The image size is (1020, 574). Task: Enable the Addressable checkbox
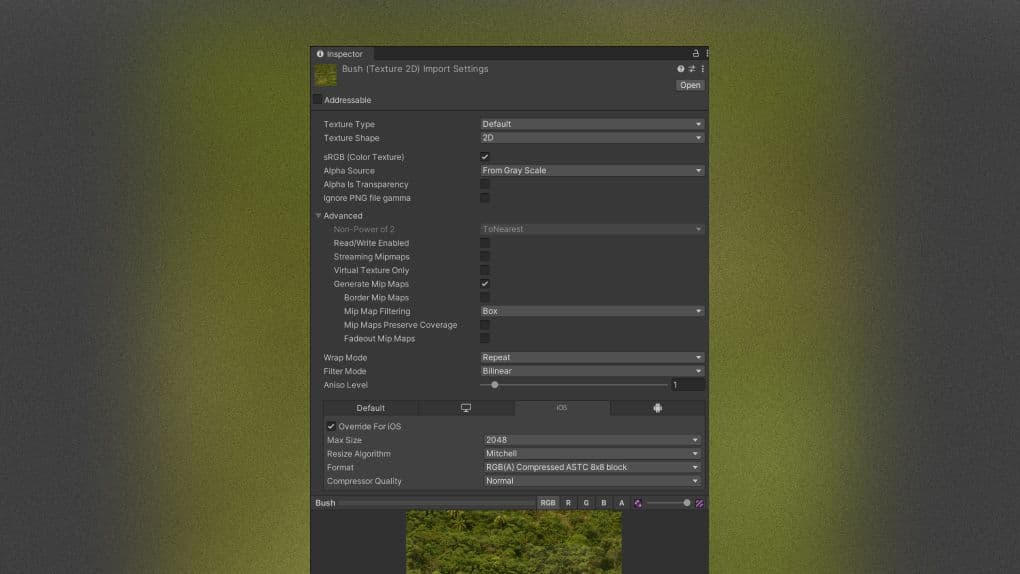tap(317, 100)
